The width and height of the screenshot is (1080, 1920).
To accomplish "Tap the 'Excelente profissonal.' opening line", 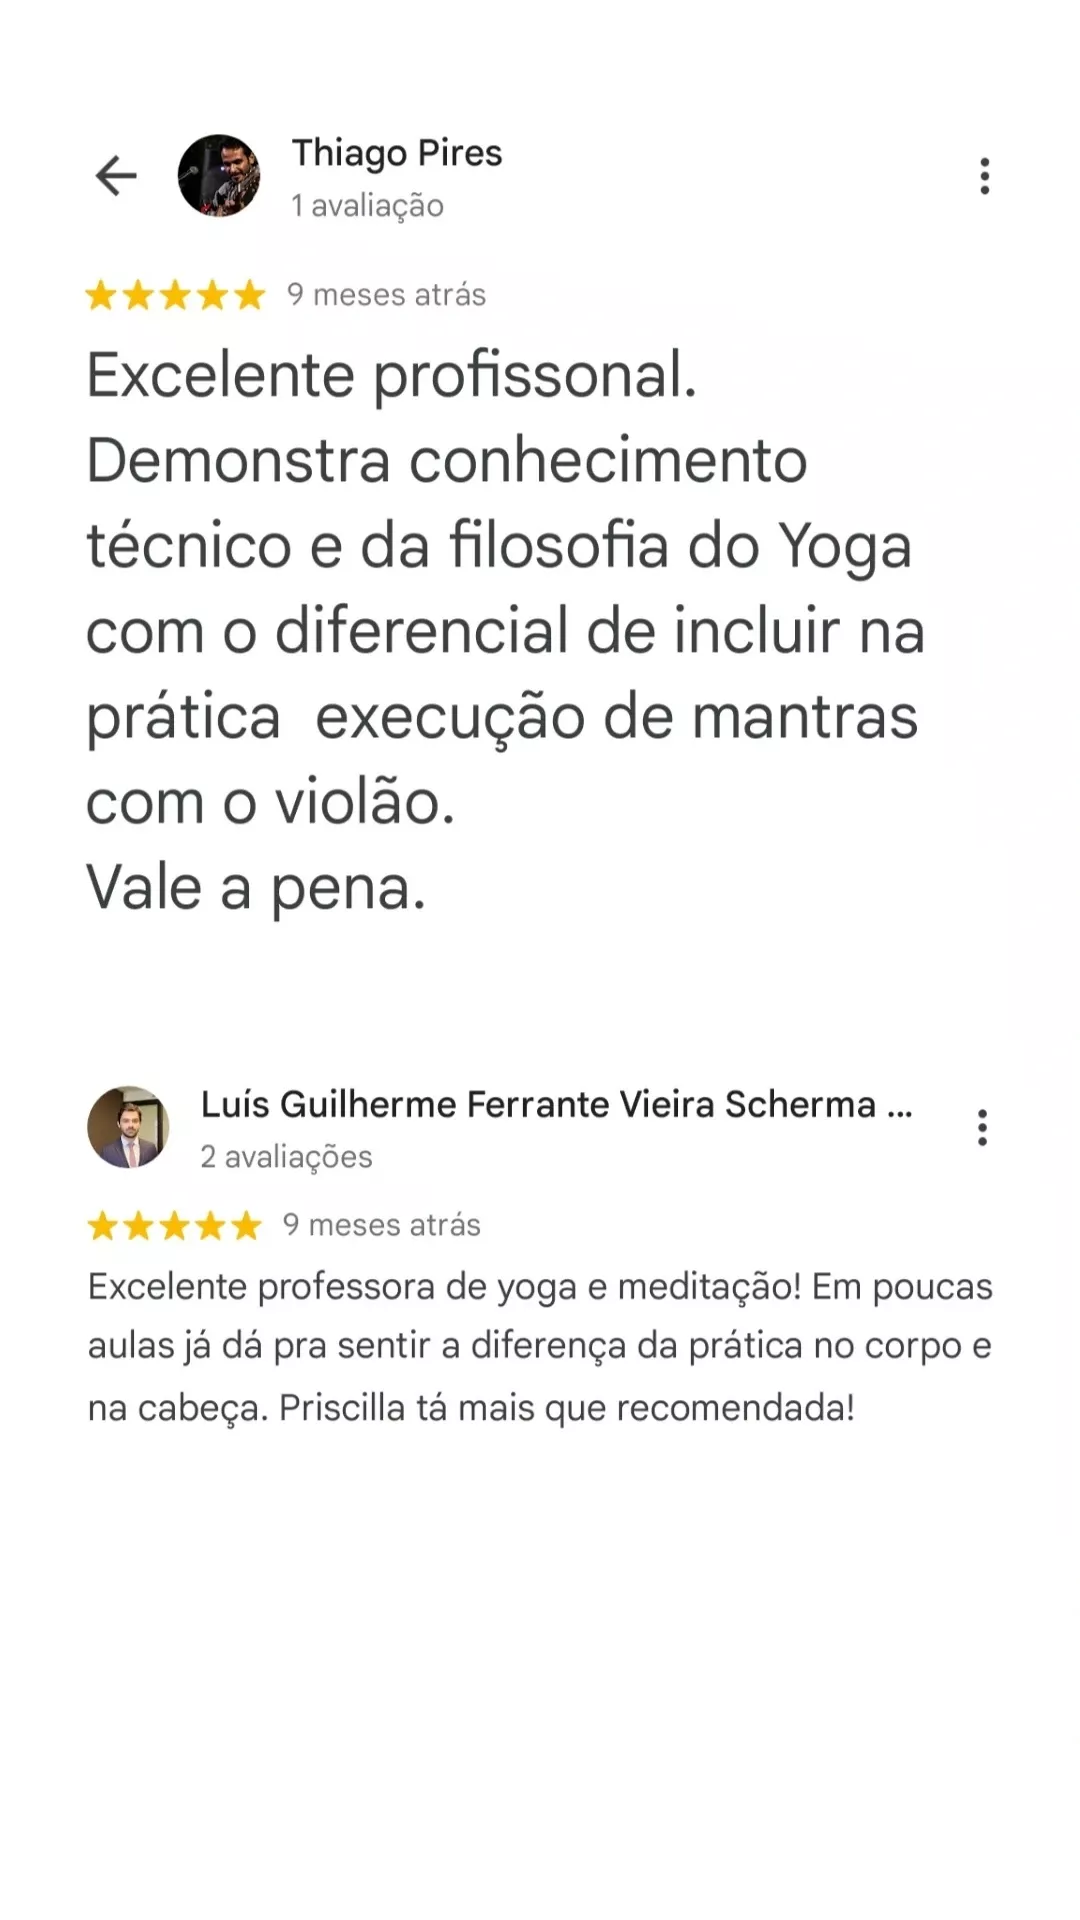I will pyautogui.click(x=392, y=376).
